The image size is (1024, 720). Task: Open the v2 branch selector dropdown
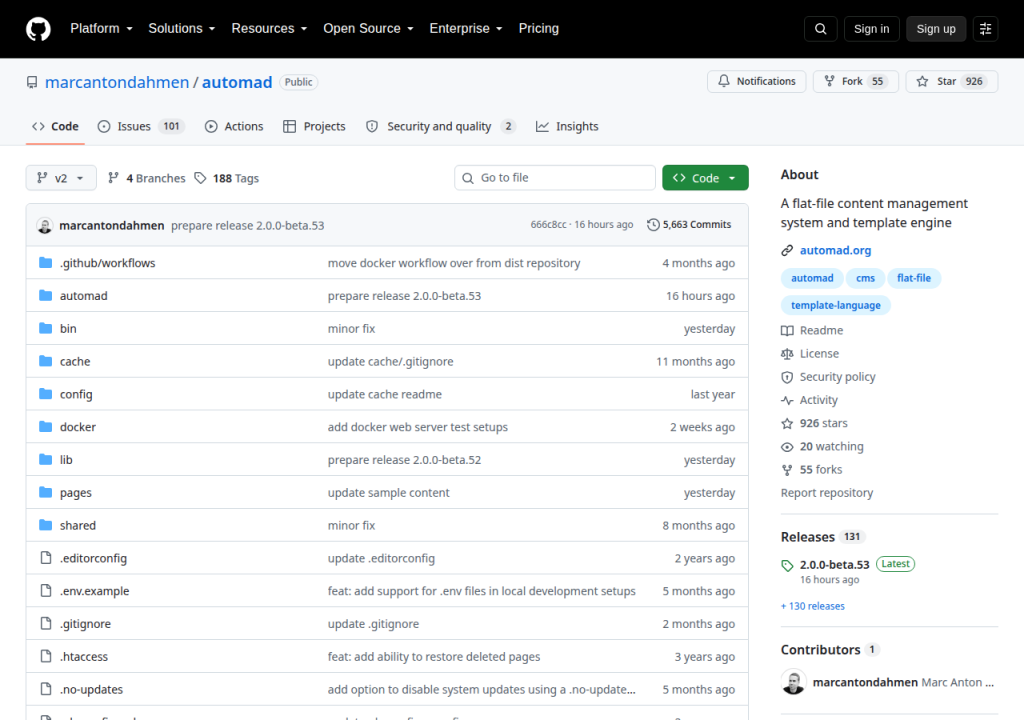pos(61,178)
